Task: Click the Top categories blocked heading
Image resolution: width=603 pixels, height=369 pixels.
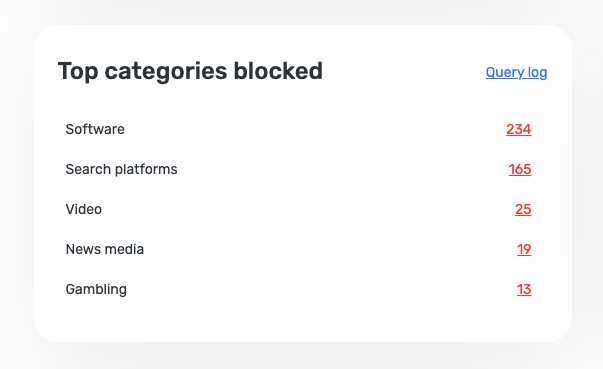Action: (190, 71)
